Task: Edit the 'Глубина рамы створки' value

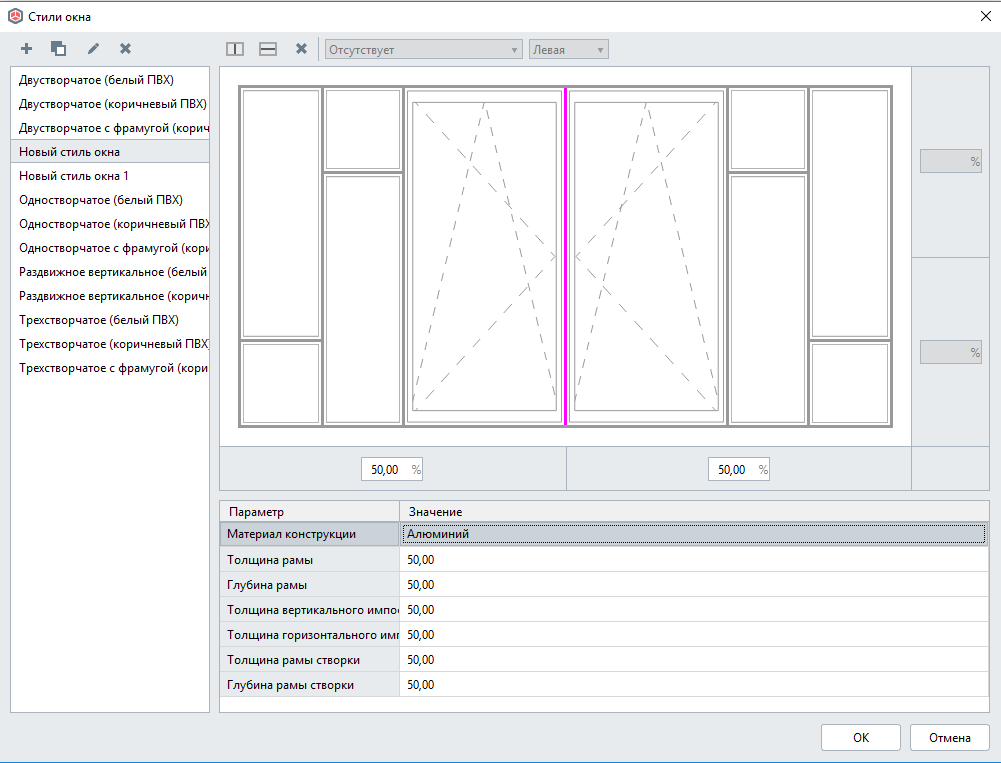Action: tap(693, 684)
